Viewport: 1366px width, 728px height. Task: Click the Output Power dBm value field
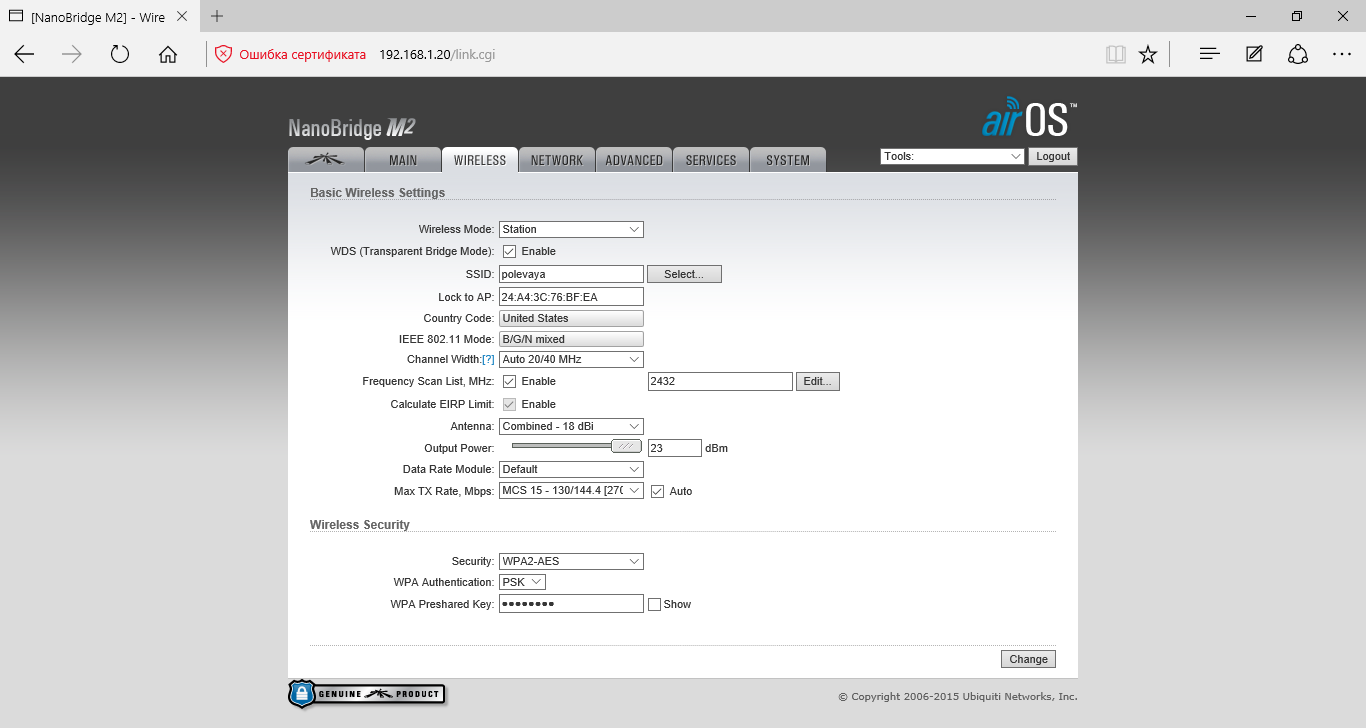coord(675,448)
